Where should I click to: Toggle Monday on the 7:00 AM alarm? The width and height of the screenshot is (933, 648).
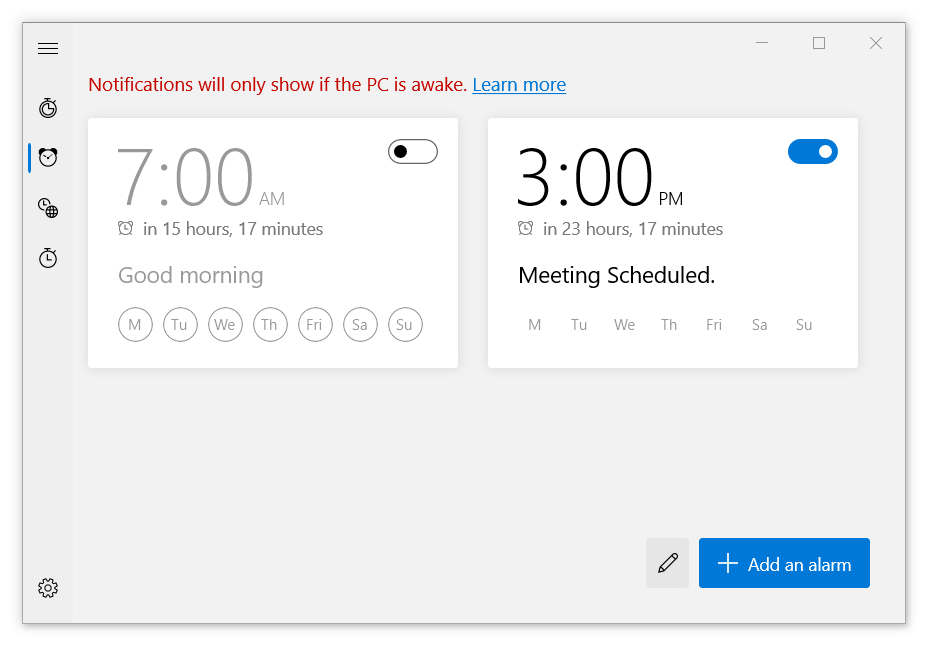click(135, 324)
